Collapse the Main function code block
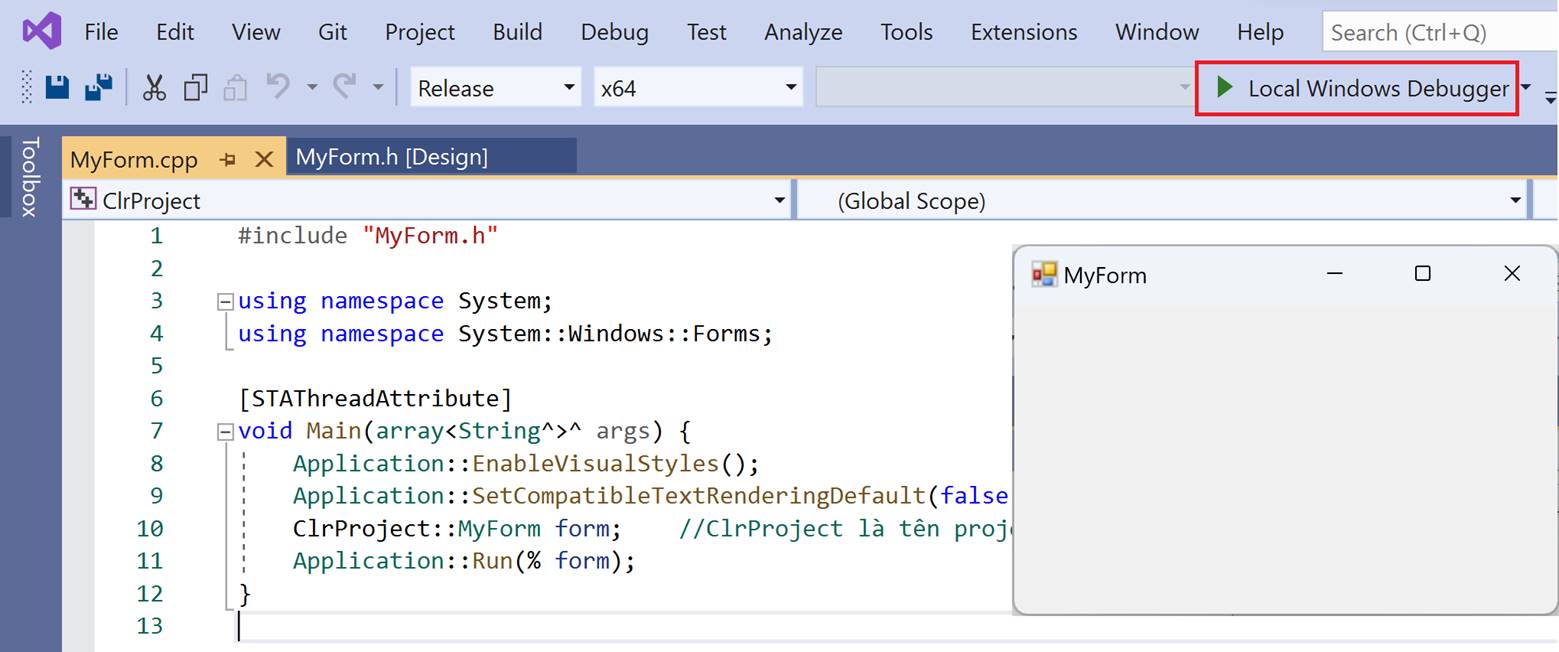Image resolution: width=1559 pixels, height=652 pixels. point(225,431)
